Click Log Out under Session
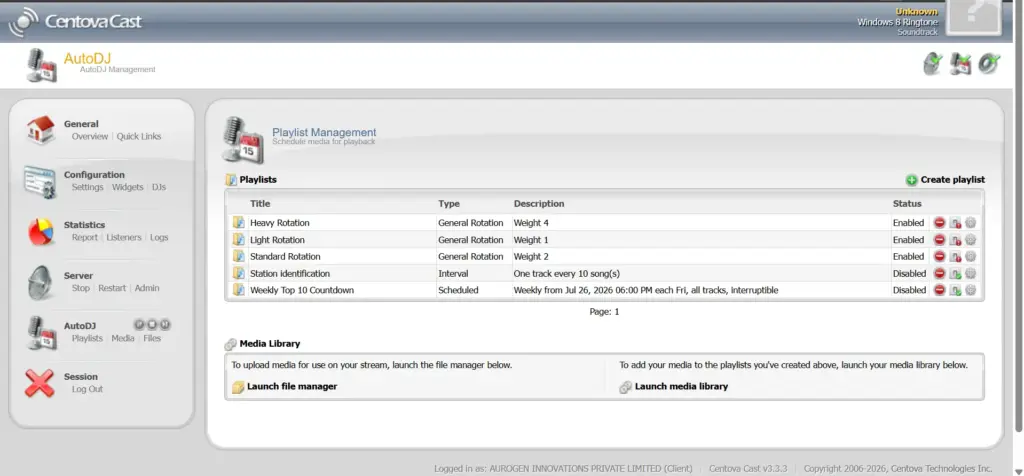 pyautogui.click(x=88, y=389)
